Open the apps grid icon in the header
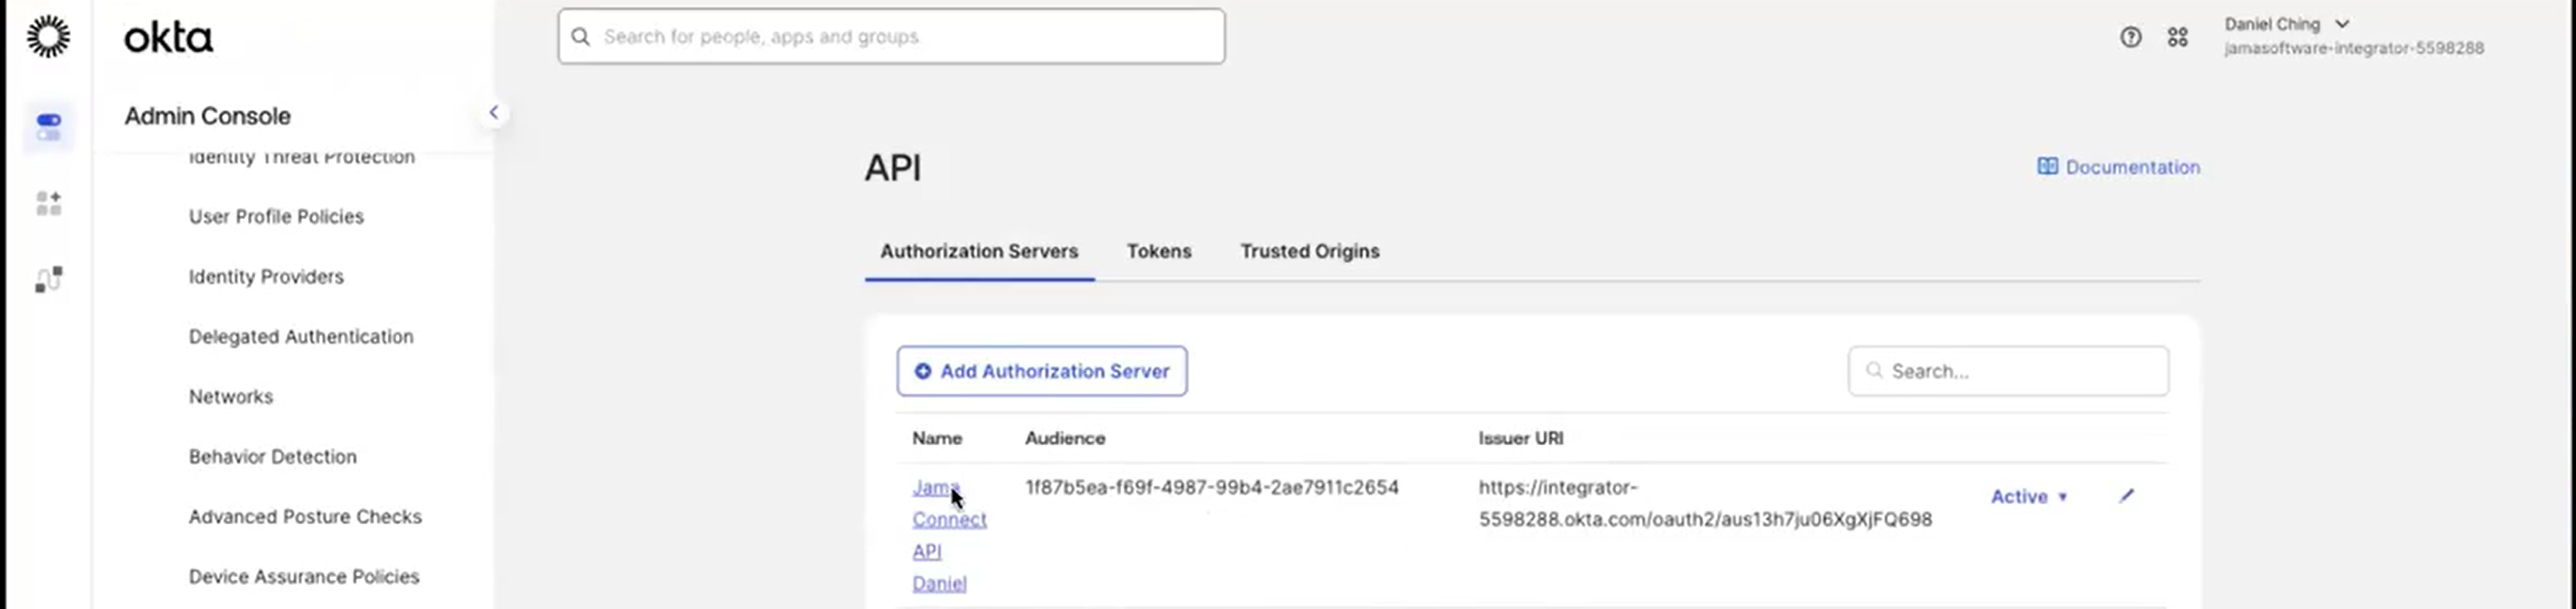The image size is (2576, 609). [2177, 37]
